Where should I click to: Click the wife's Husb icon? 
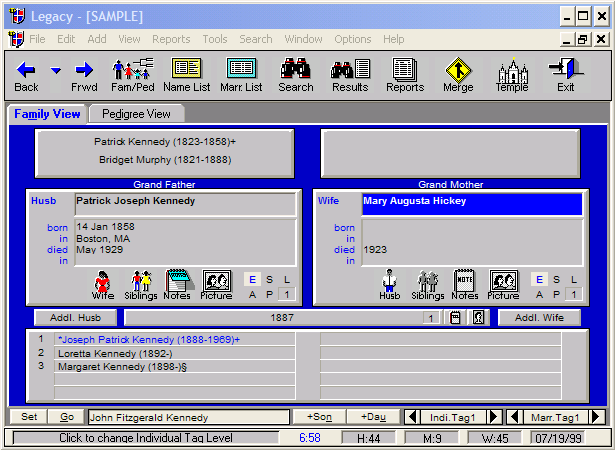[389, 285]
